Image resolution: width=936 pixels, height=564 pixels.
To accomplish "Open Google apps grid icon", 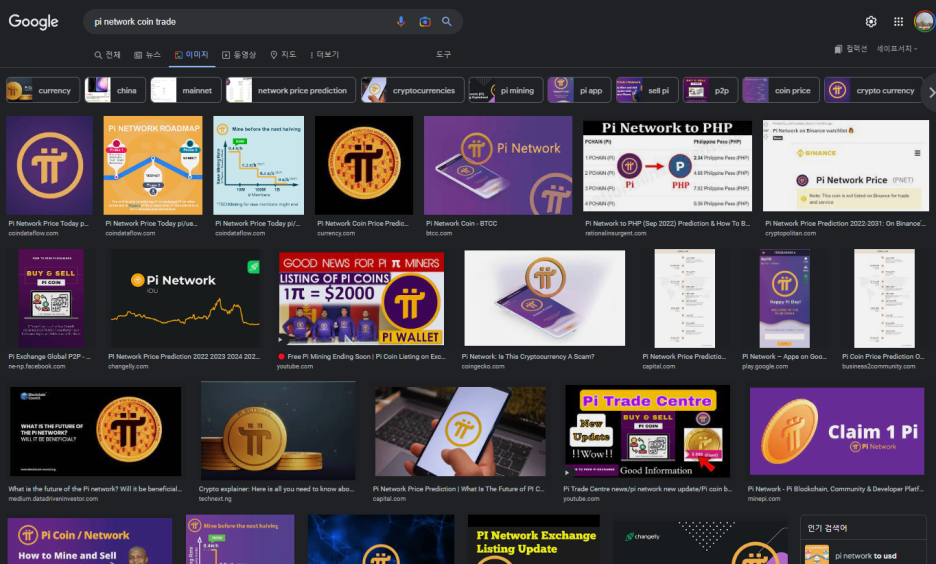I will (x=898, y=21).
